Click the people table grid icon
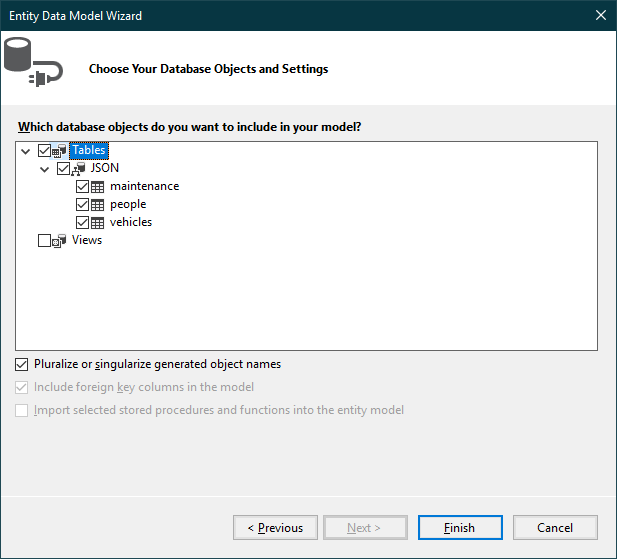 (98, 205)
